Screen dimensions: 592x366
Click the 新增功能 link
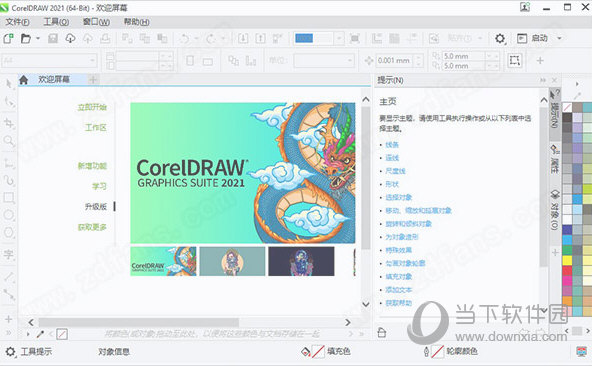(92, 166)
